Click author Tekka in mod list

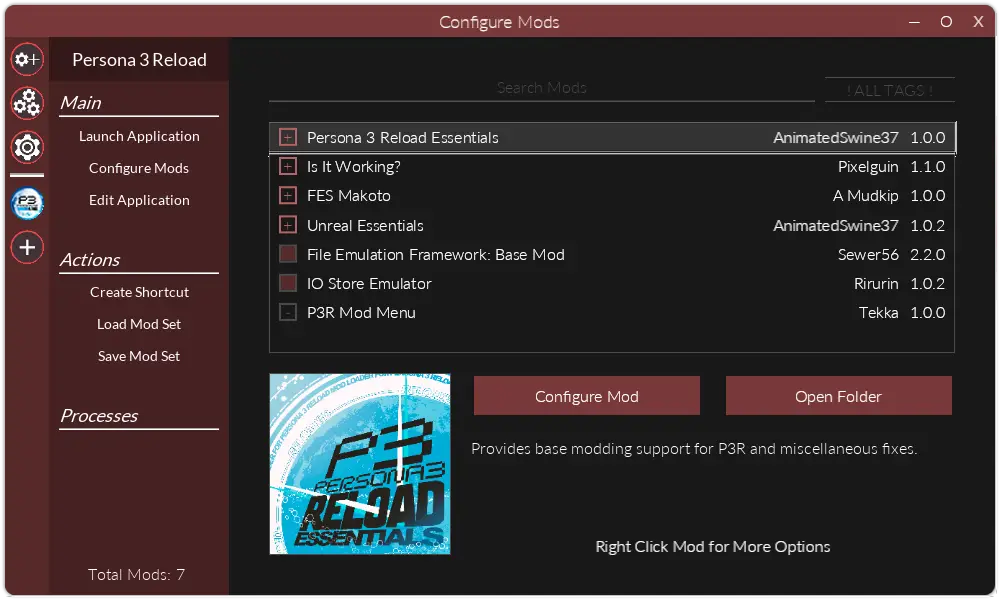(878, 312)
